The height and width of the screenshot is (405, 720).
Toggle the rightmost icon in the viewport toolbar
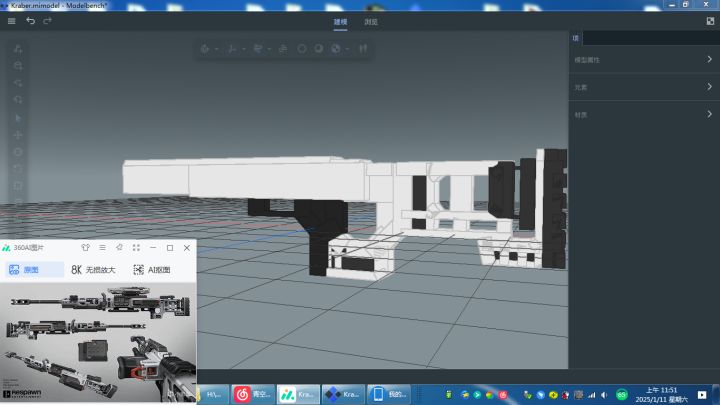click(363, 49)
